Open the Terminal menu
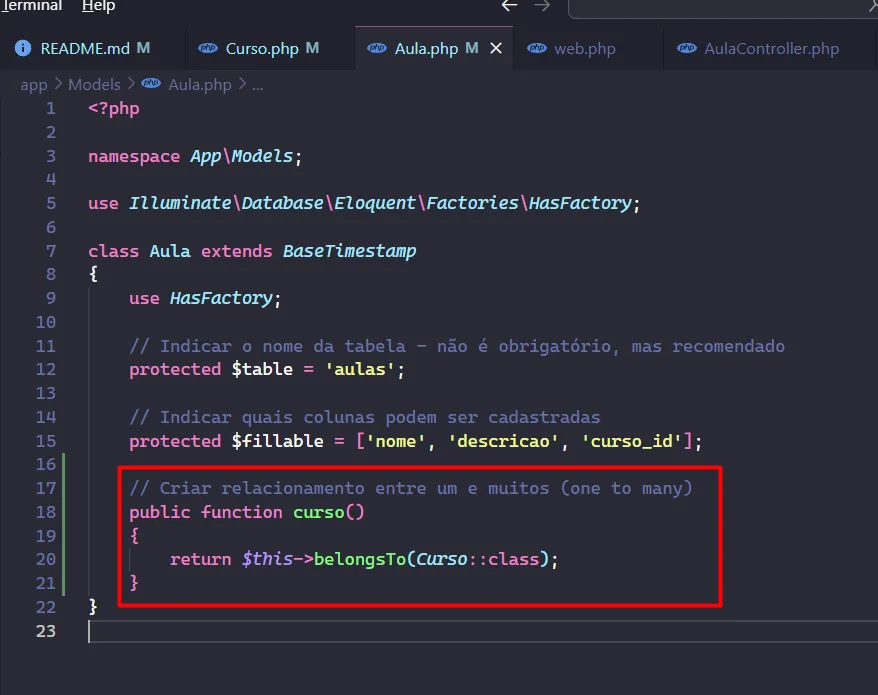Image resolution: width=878 pixels, height=695 pixels. 32,6
